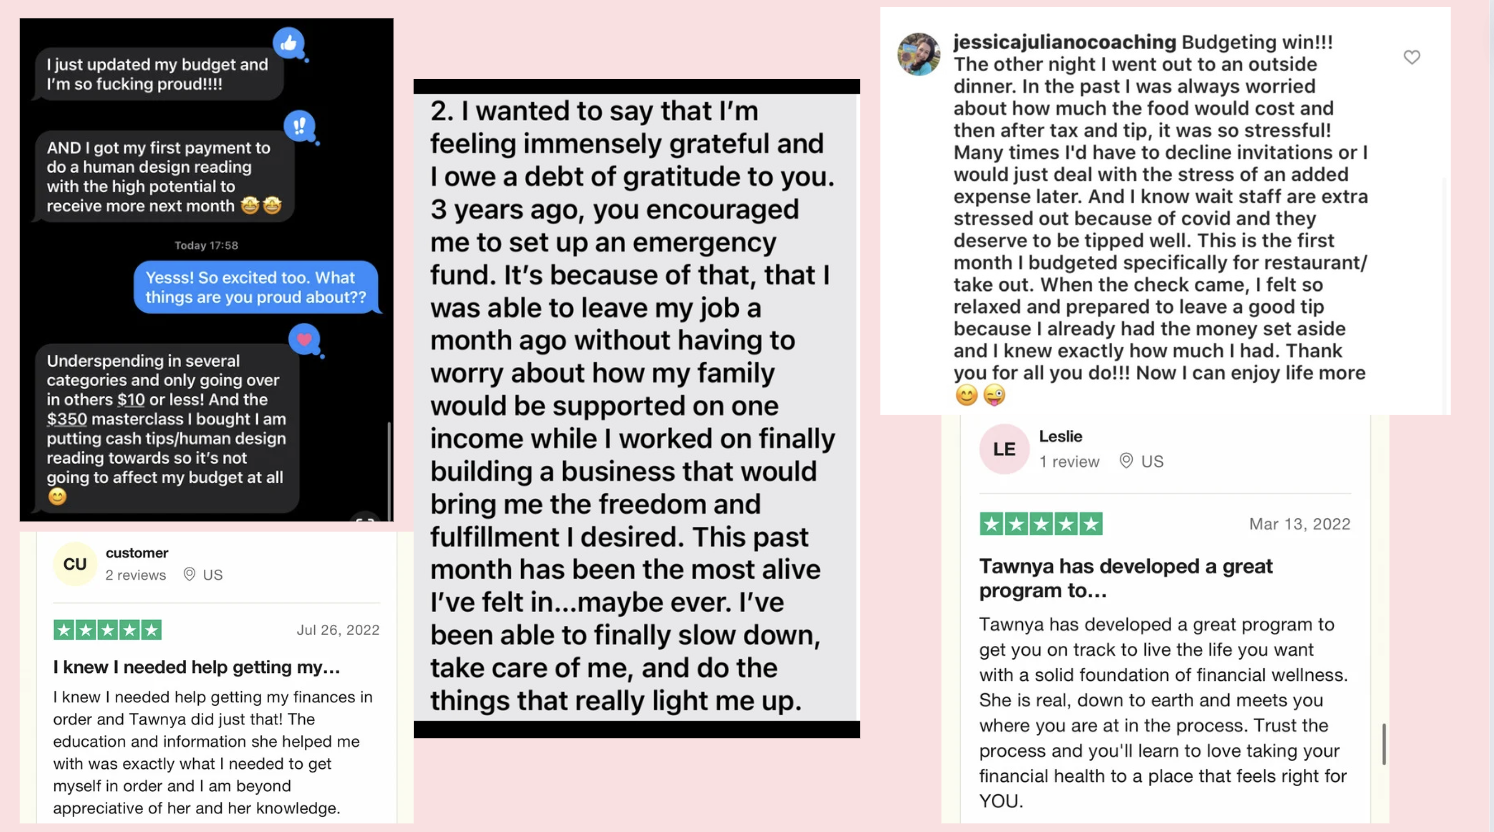Click the jessicajulianocoaching profile photo
The width and height of the screenshot is (1494, 832).
click(x=918, y=54)
